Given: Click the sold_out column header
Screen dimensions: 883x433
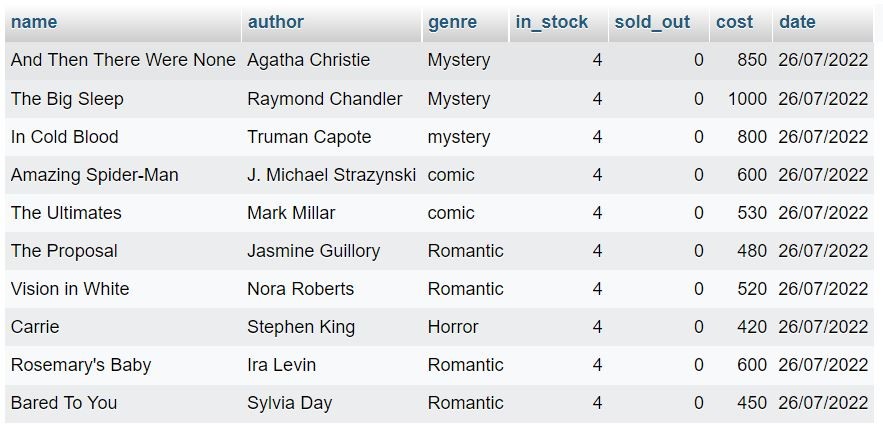Looking at the screenshot, I should tap(652, 22).
